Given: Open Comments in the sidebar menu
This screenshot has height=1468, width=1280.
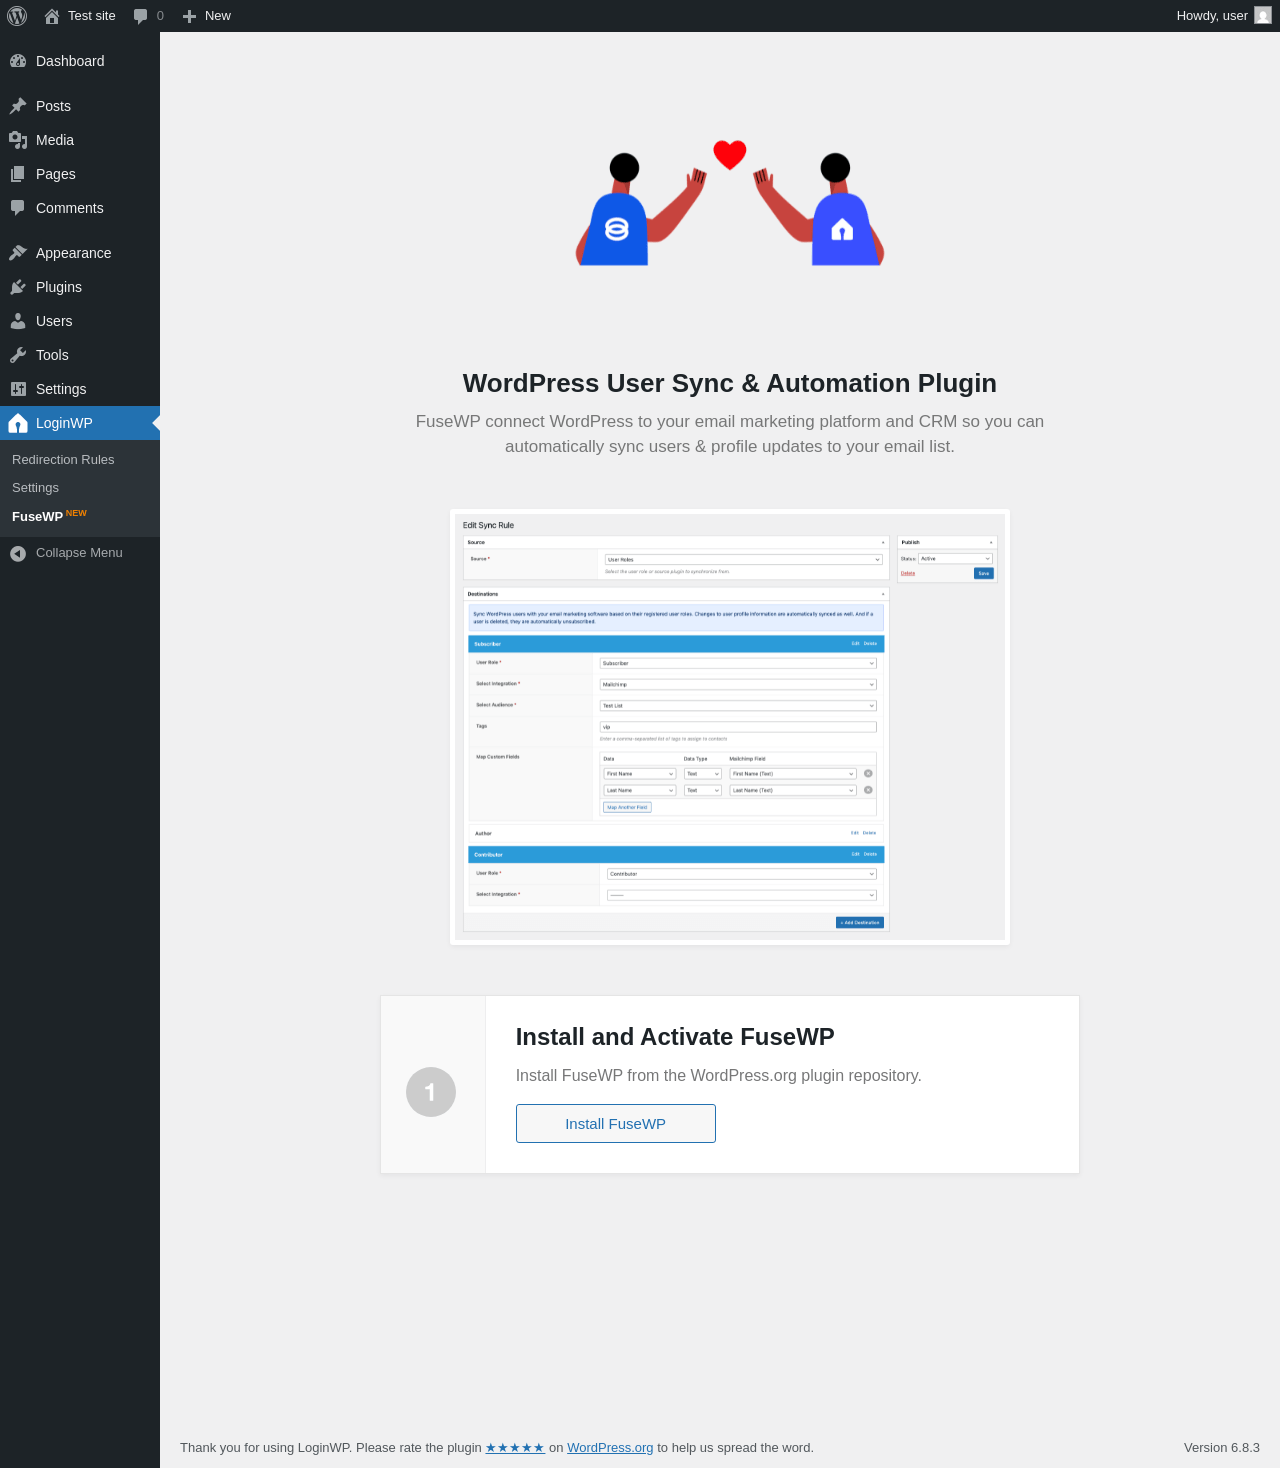Looking at the screenshot, I should click(x=80, y=208).
